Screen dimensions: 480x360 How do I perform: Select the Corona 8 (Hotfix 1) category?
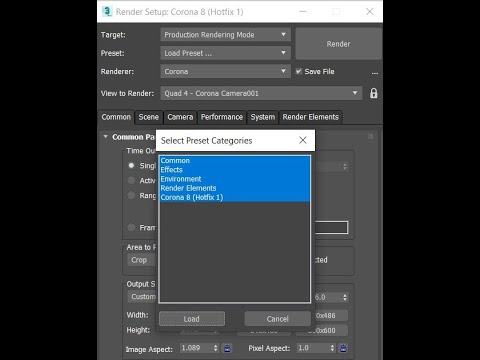click(235, 197)
